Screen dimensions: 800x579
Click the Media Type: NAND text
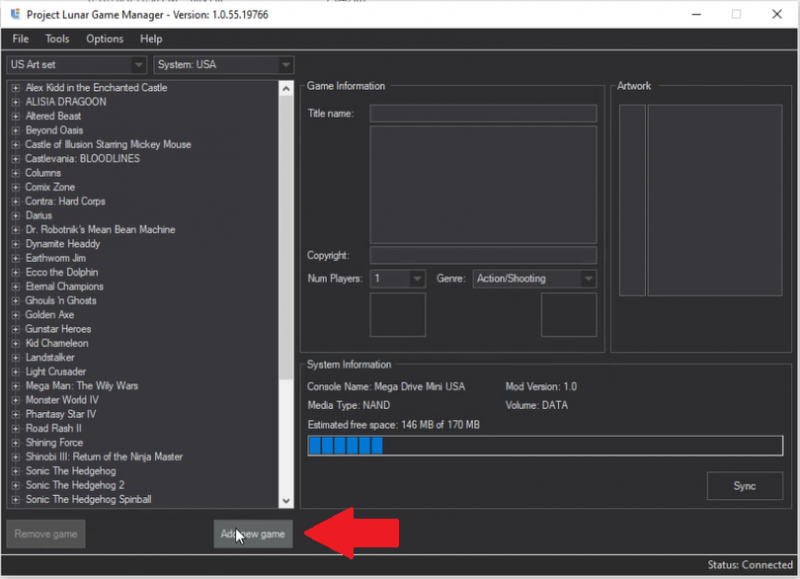349,406
